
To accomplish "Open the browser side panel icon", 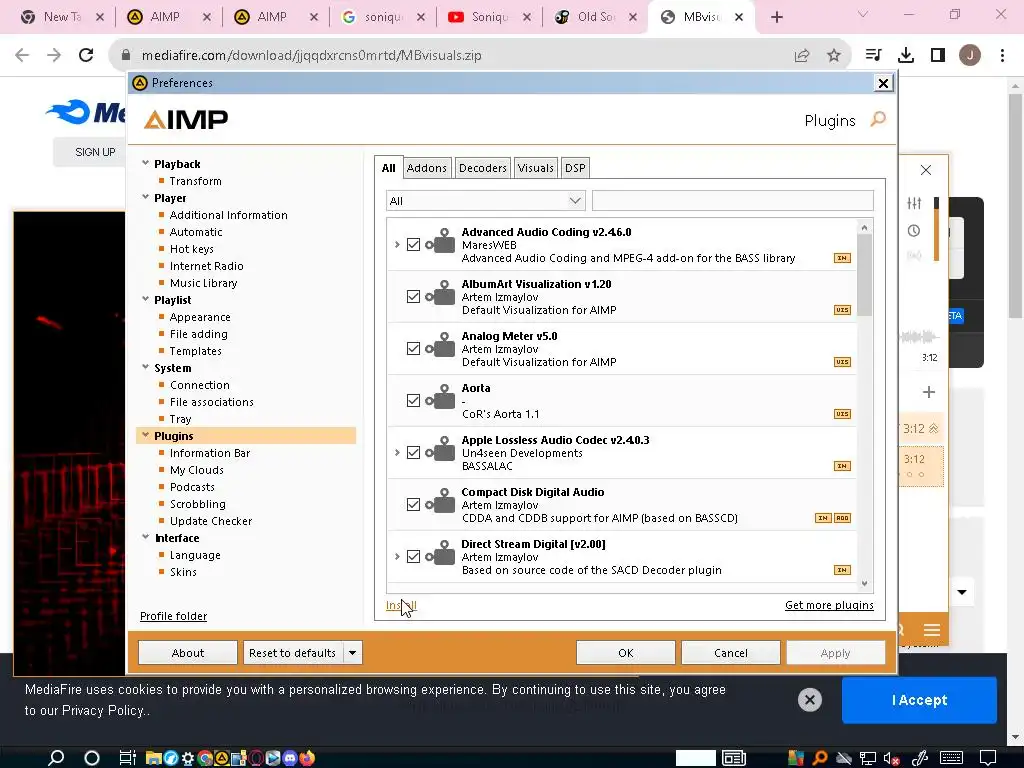I will tap(938, 56).
